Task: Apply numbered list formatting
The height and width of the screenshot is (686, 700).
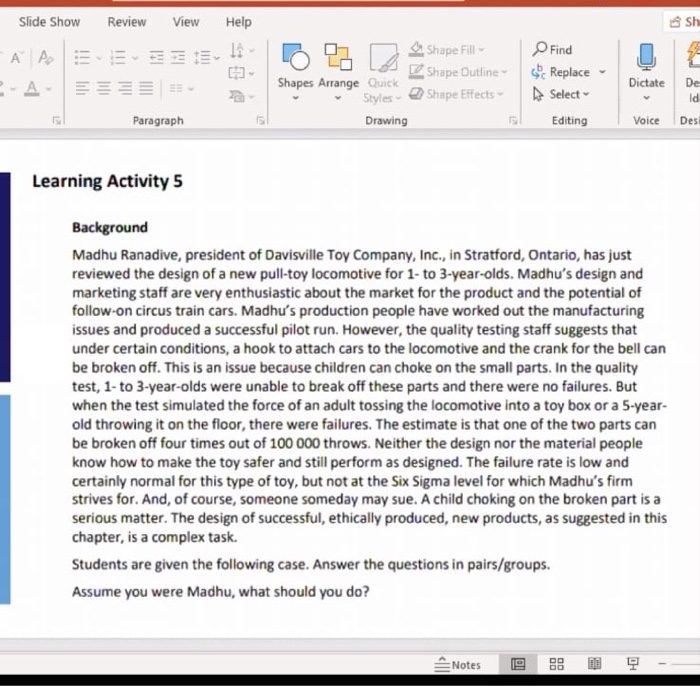Action: click(117, 58)
